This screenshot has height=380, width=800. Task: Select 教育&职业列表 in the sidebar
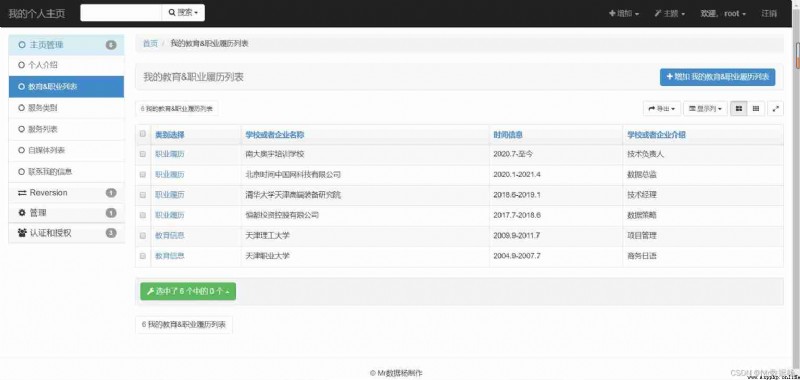[x=66, y=87]
